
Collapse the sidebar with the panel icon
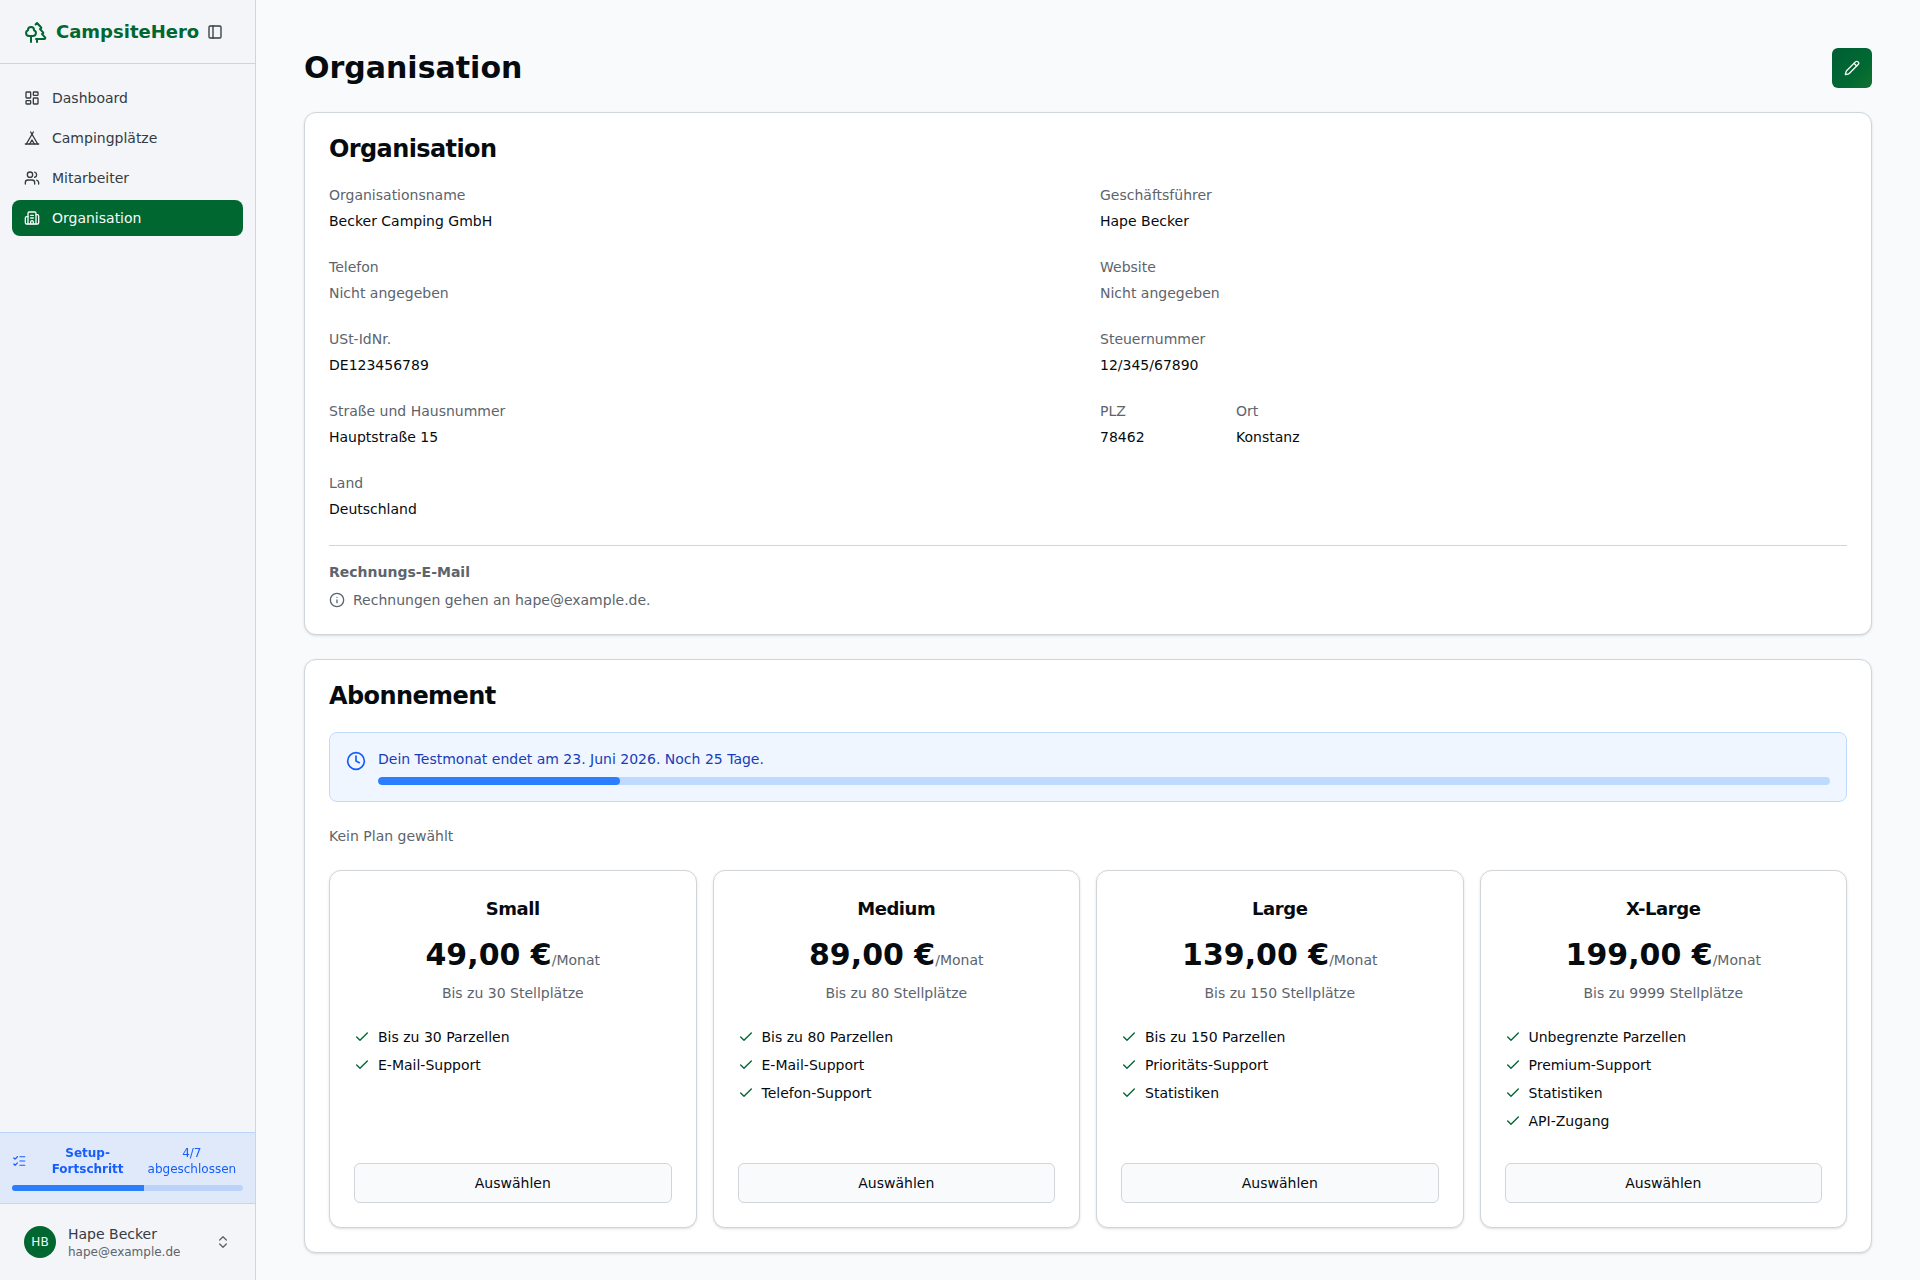point(215,32)
